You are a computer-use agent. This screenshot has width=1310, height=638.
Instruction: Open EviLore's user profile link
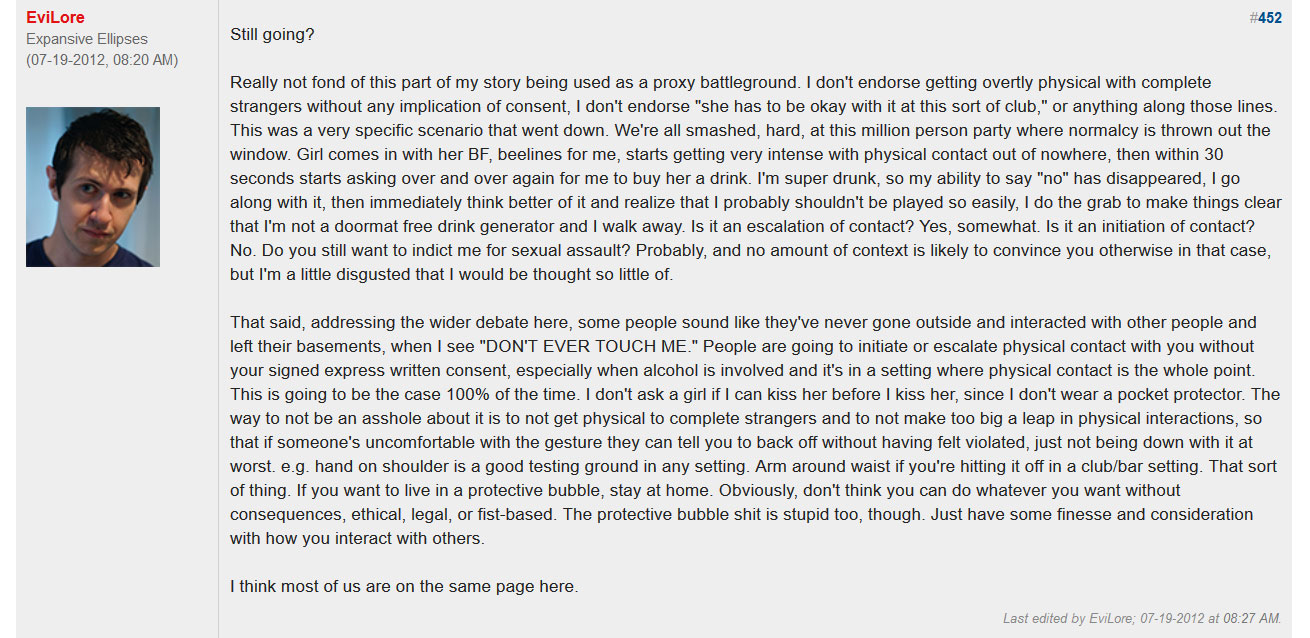pos(55,18)
